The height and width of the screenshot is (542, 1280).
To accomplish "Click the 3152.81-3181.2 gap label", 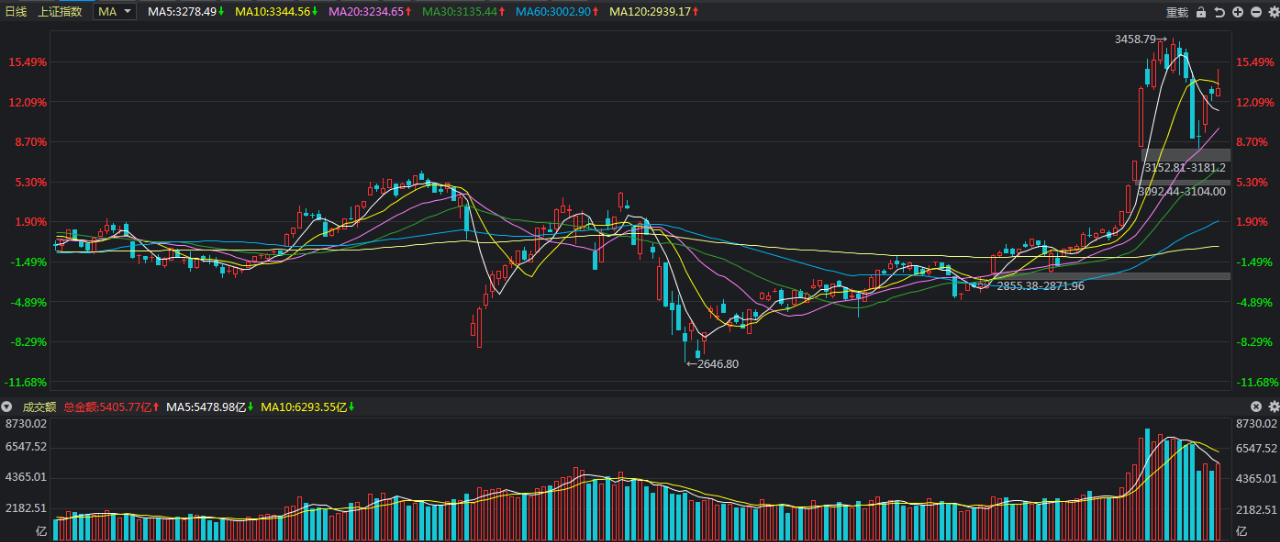I will pos(1185,168).
